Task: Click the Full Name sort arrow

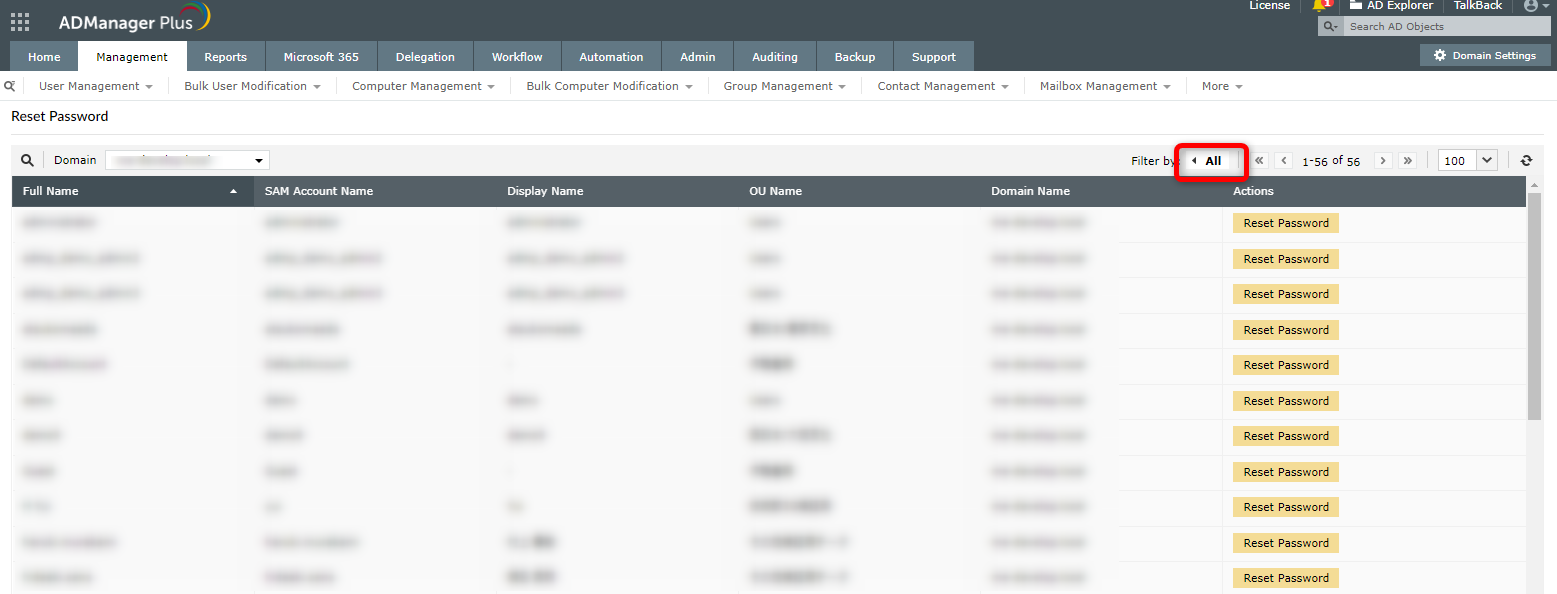Action: click(x=234, y=191)
